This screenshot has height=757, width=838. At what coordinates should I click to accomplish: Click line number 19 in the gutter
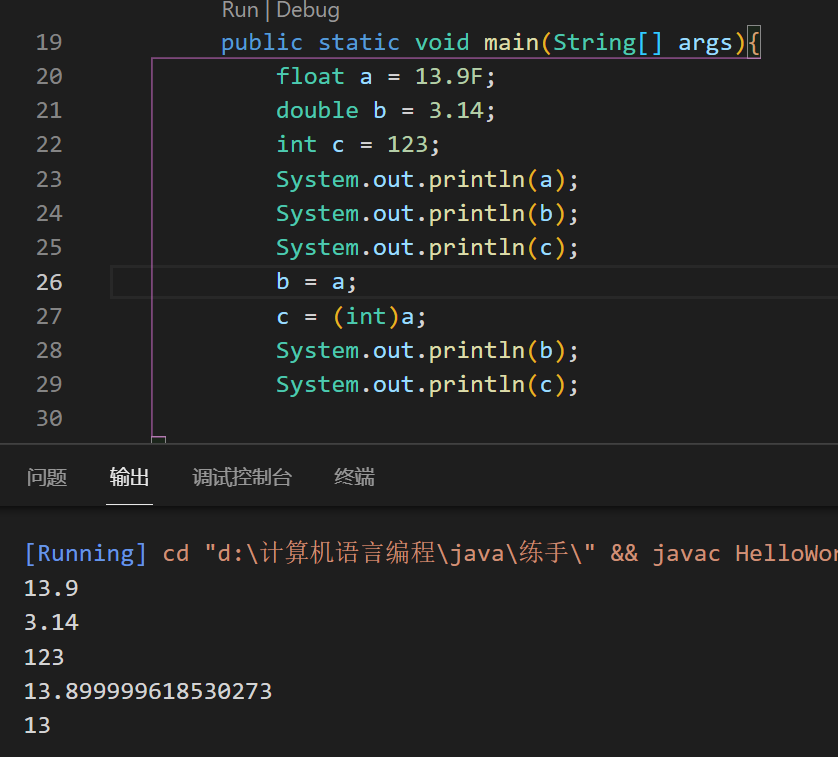click(x=48, y=43)
